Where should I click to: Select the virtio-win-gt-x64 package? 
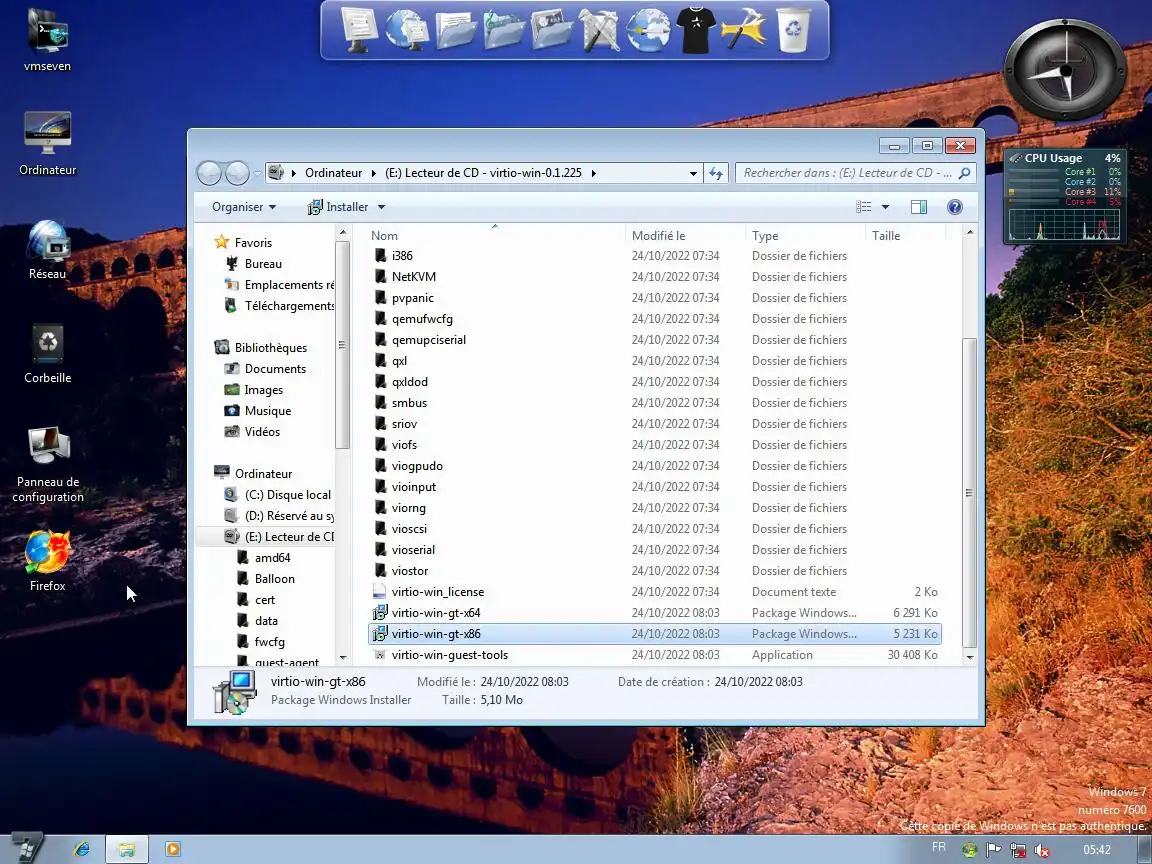click(x=436, y=613)
